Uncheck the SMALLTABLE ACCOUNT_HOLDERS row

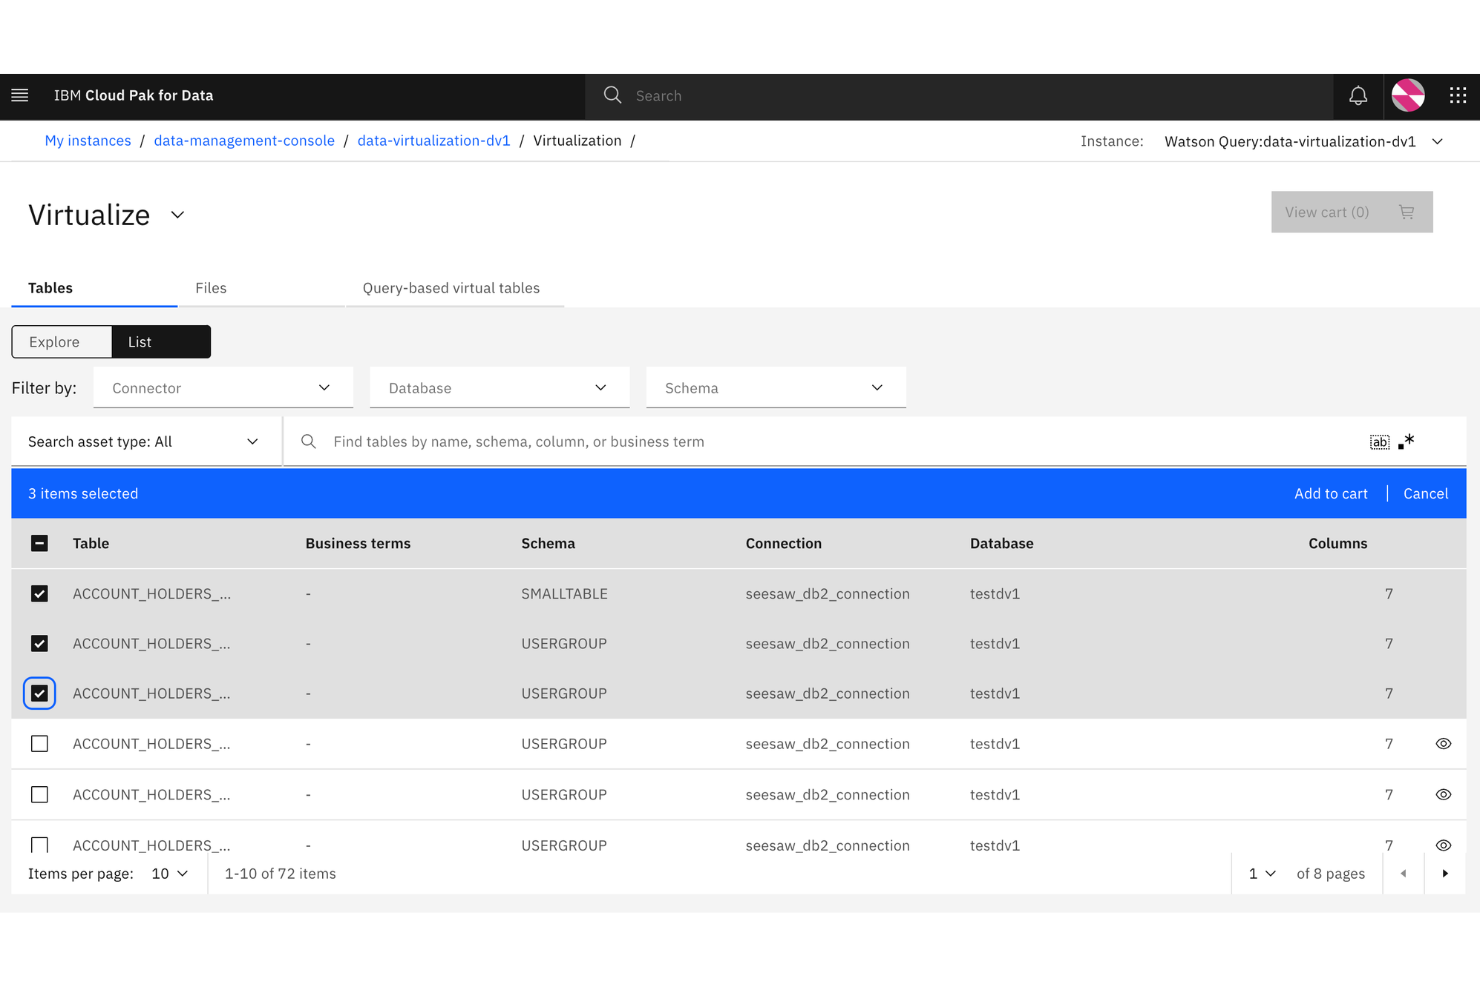click(40, 594)
